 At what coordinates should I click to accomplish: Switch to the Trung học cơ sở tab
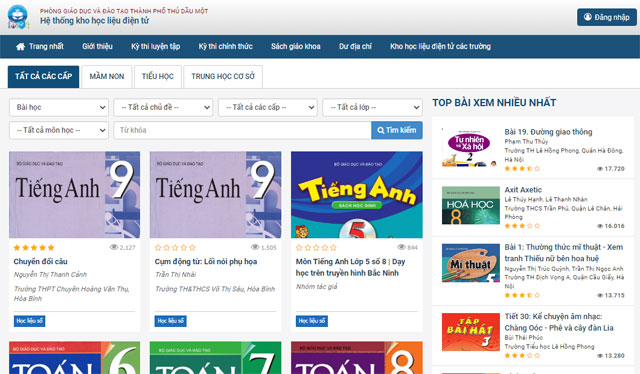223,76
